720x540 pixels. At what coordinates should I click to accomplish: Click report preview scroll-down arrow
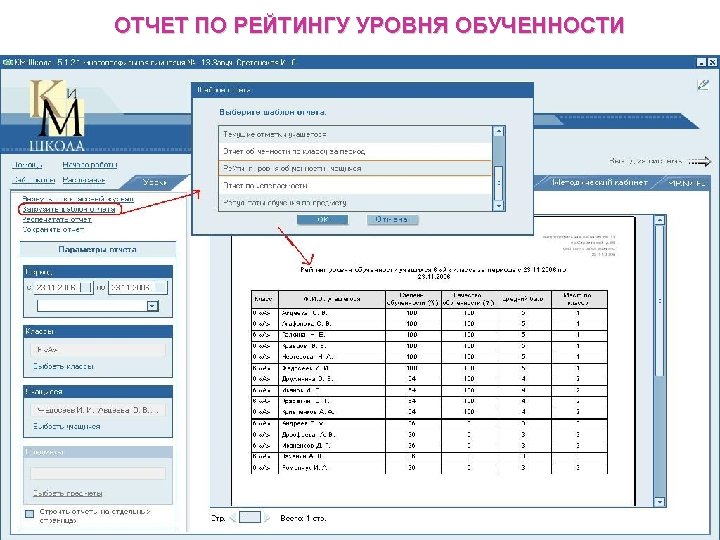click(659, 502)
